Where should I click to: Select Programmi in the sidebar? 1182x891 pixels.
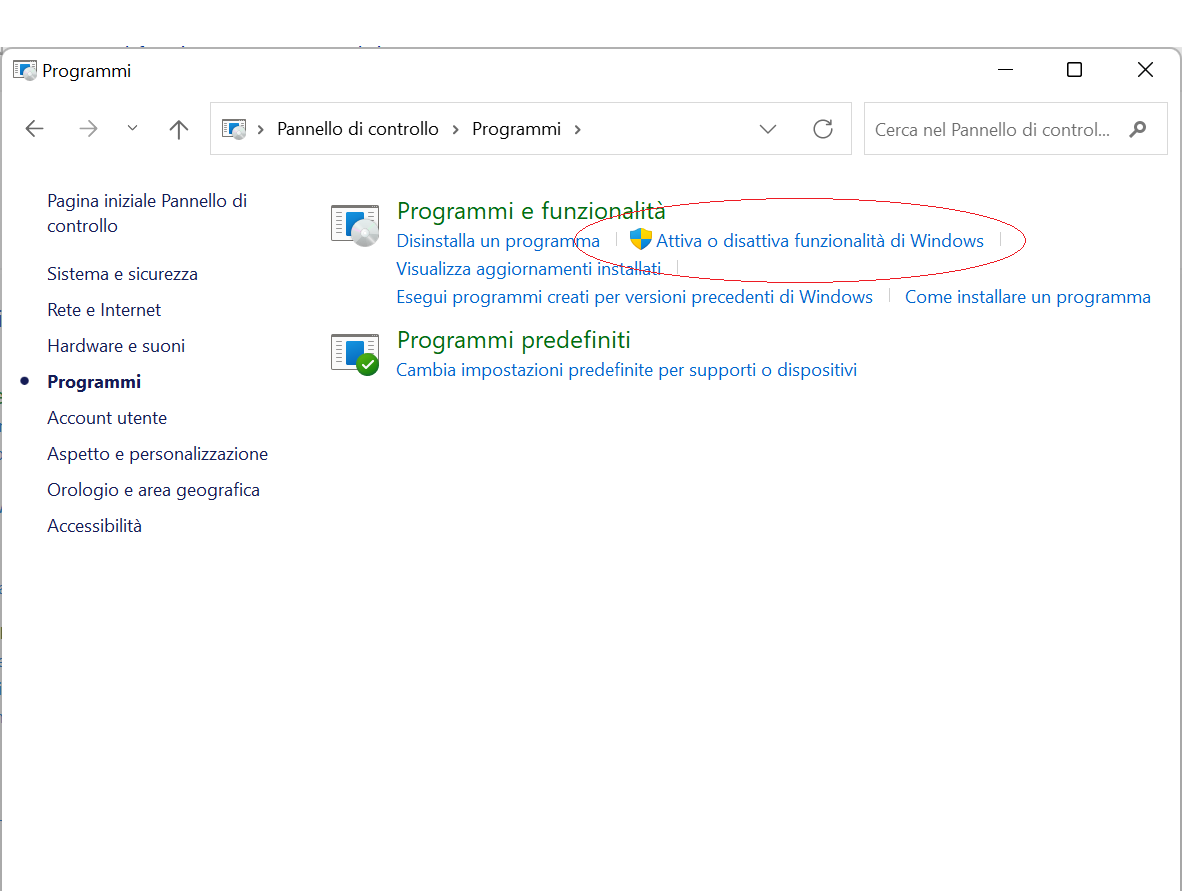94,382
